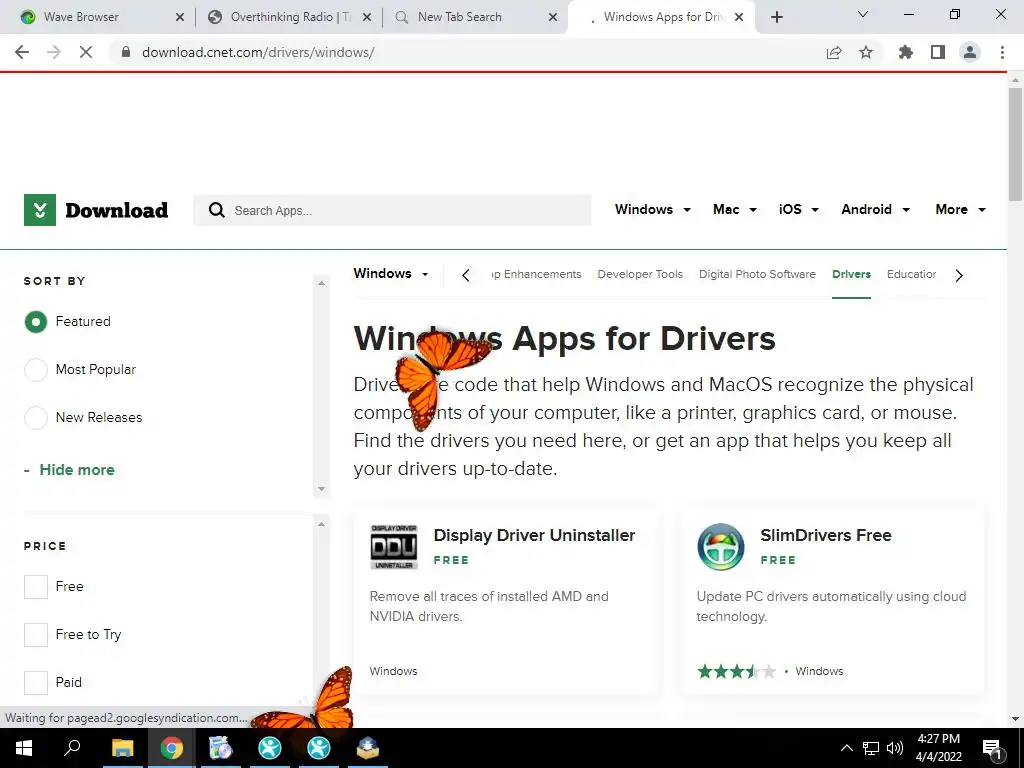Share this page via share icon
This screenshot has height=768, width=1024.
coord(834,52)
